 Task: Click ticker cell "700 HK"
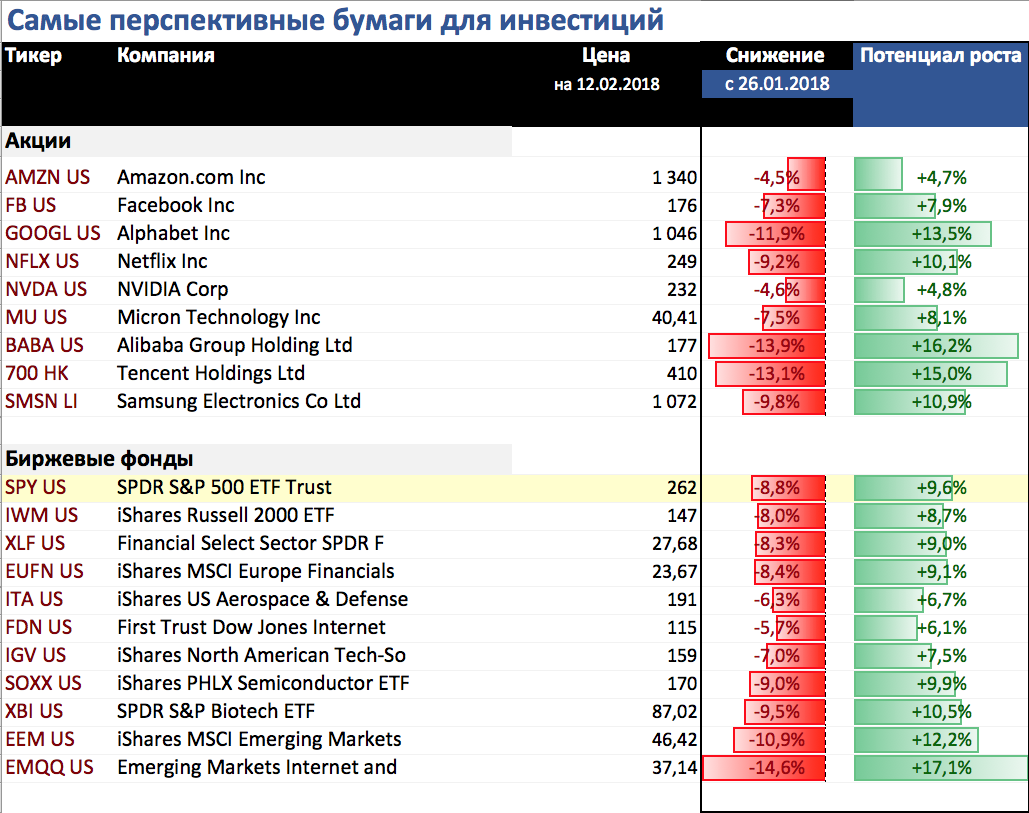click(x=37, y=373)
